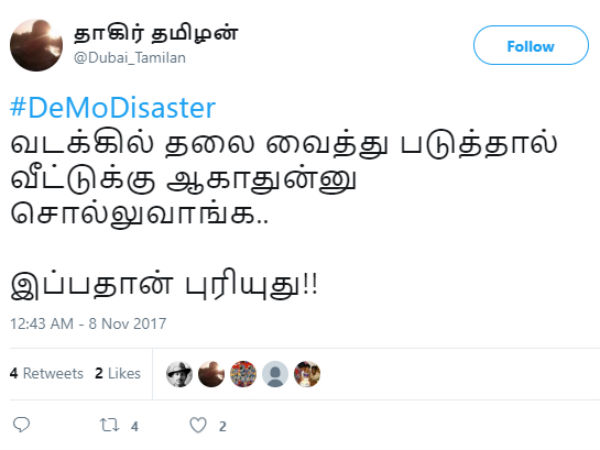Viewport: 600px width, 450px height.
Task: Open the last avatar in the likers row
Action: (307, 374)
